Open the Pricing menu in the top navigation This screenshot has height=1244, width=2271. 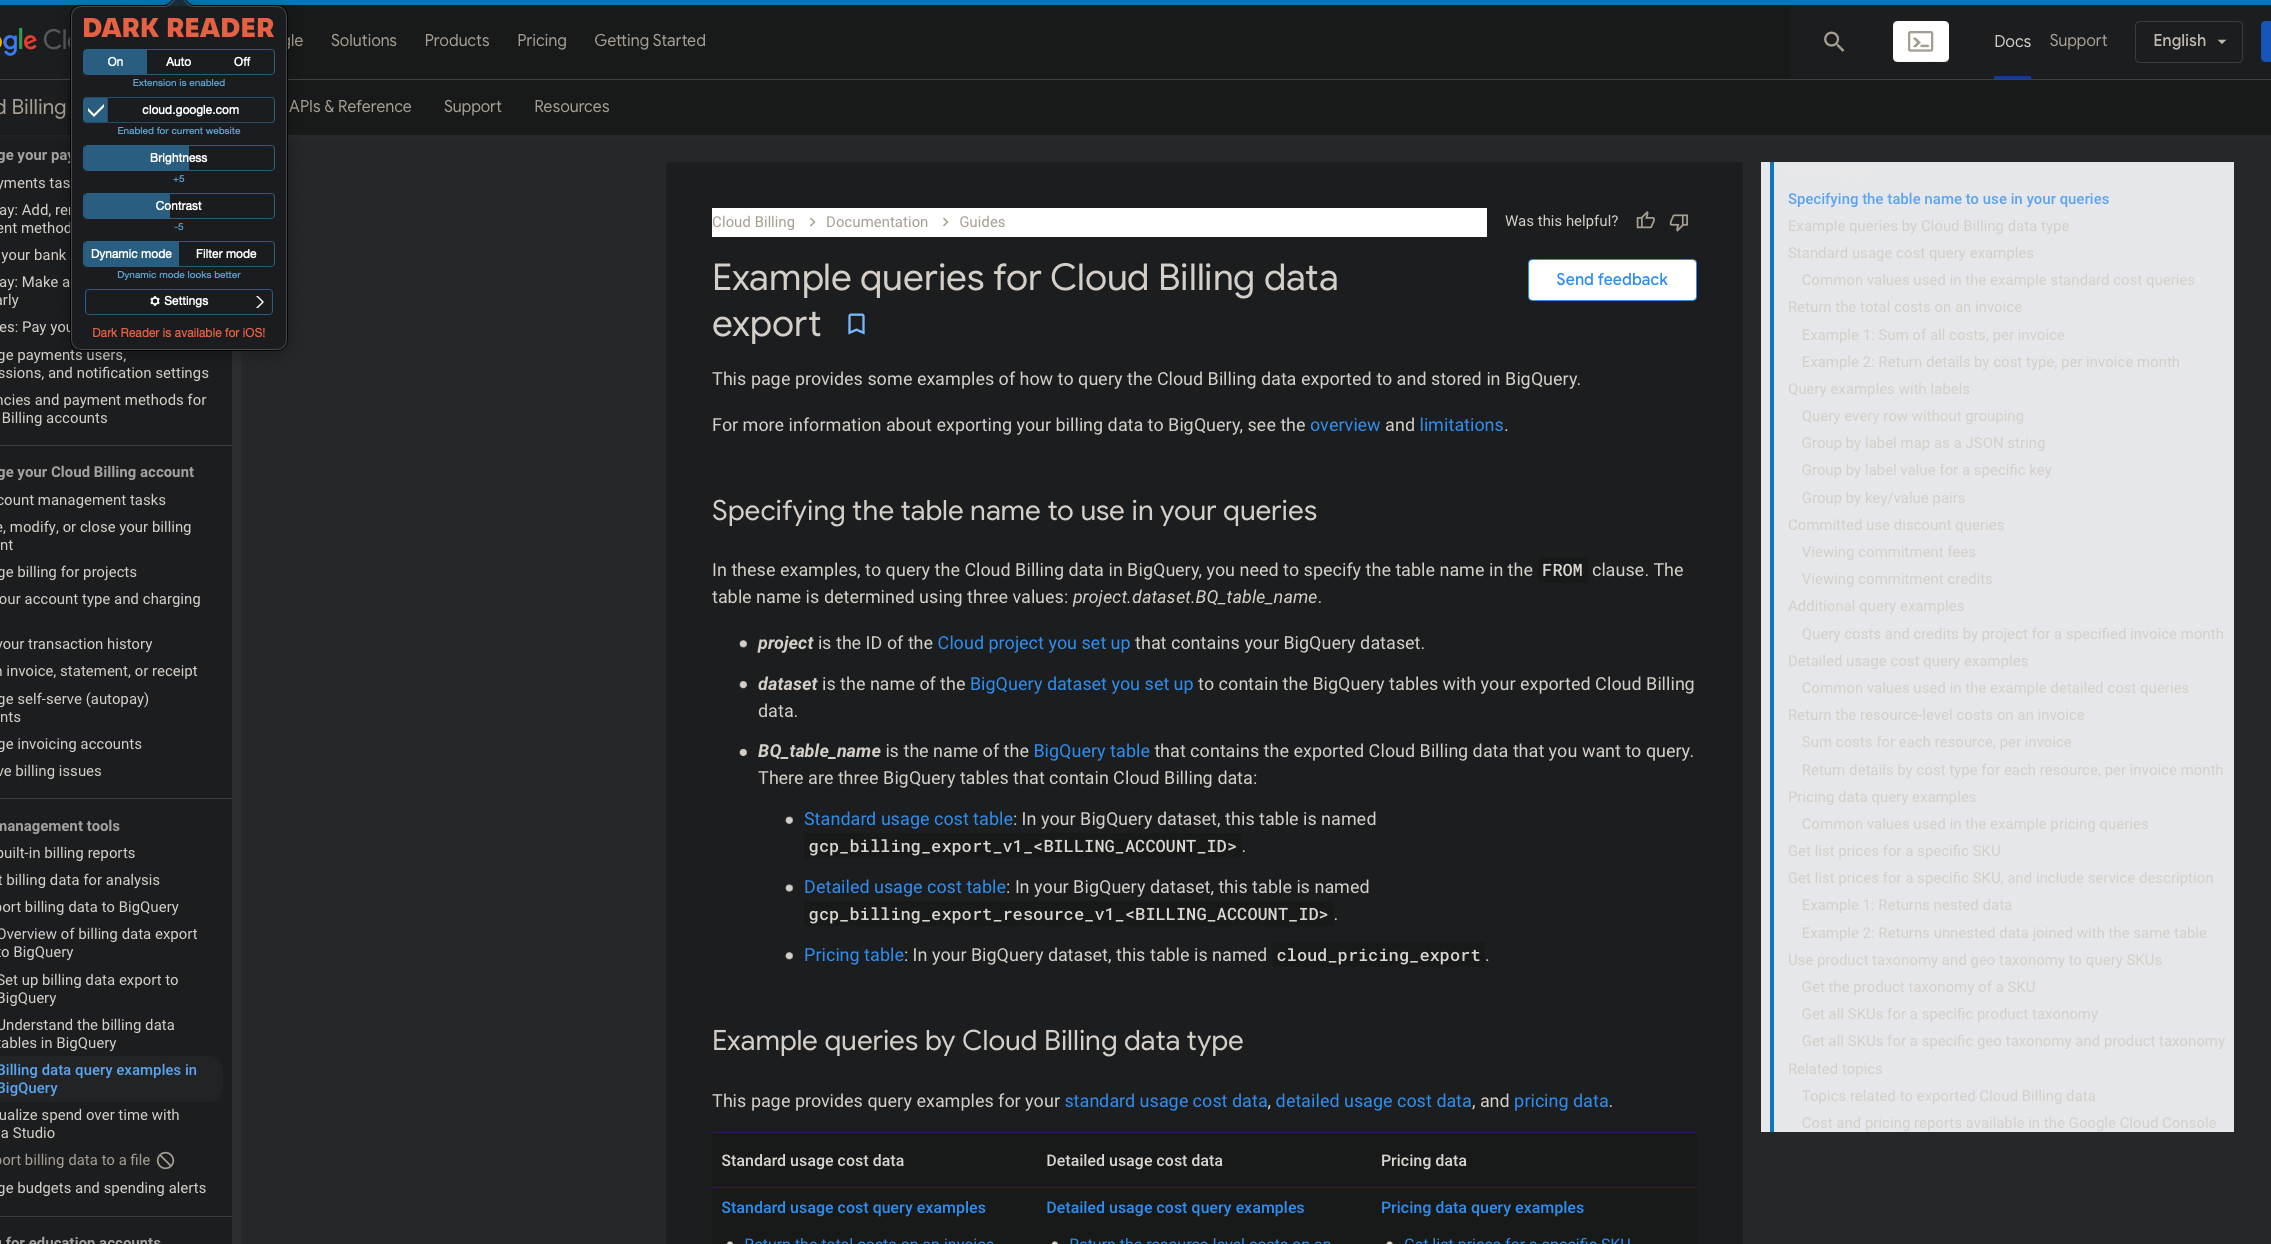click(x=541, y=41)
